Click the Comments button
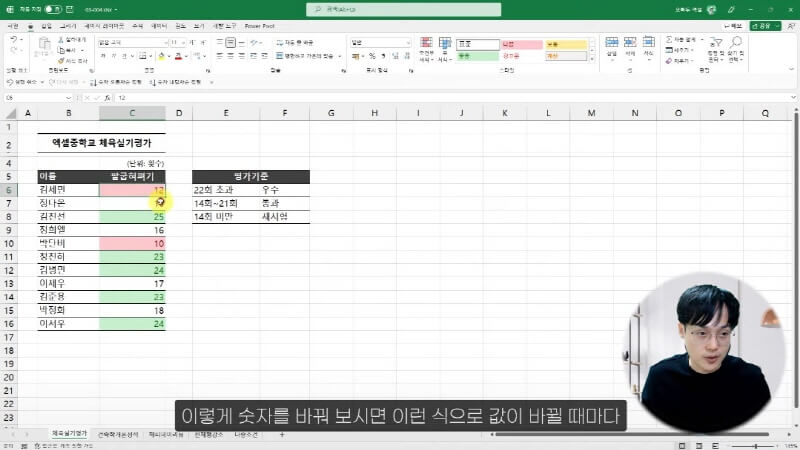 pos(733,26)
